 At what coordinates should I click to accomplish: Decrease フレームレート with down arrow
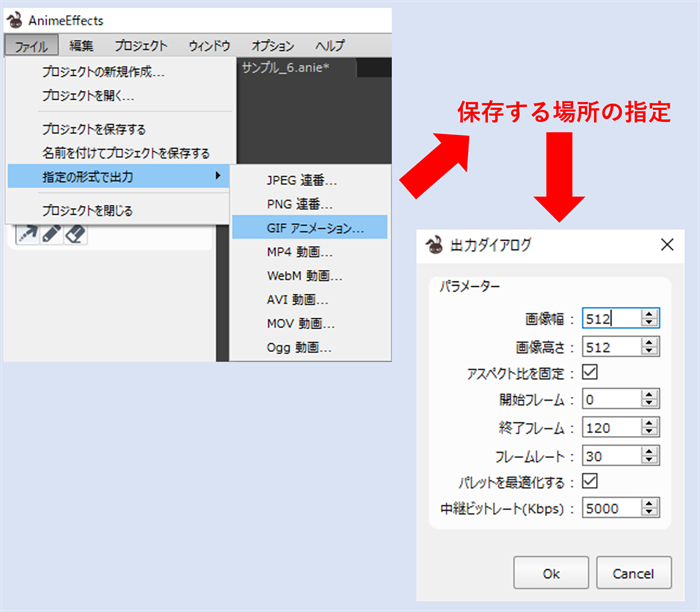tap(650, 460)
